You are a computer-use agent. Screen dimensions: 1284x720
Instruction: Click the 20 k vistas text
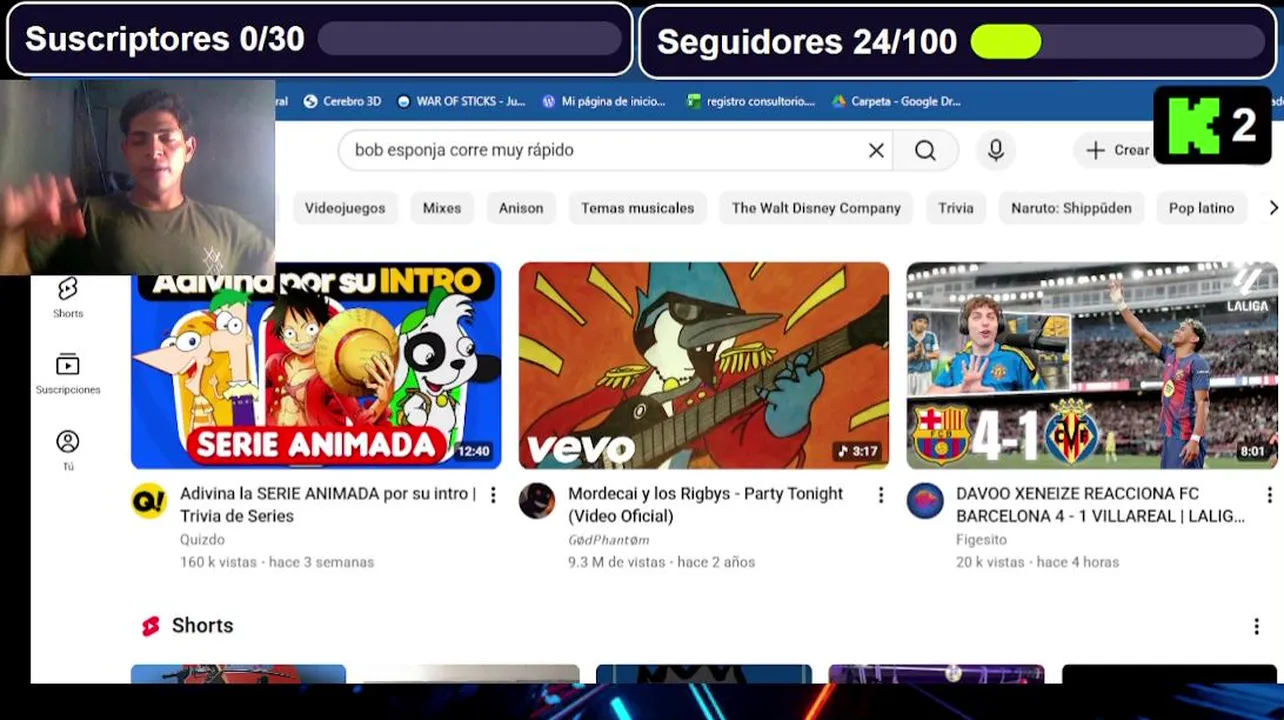[x=990, y=562]
